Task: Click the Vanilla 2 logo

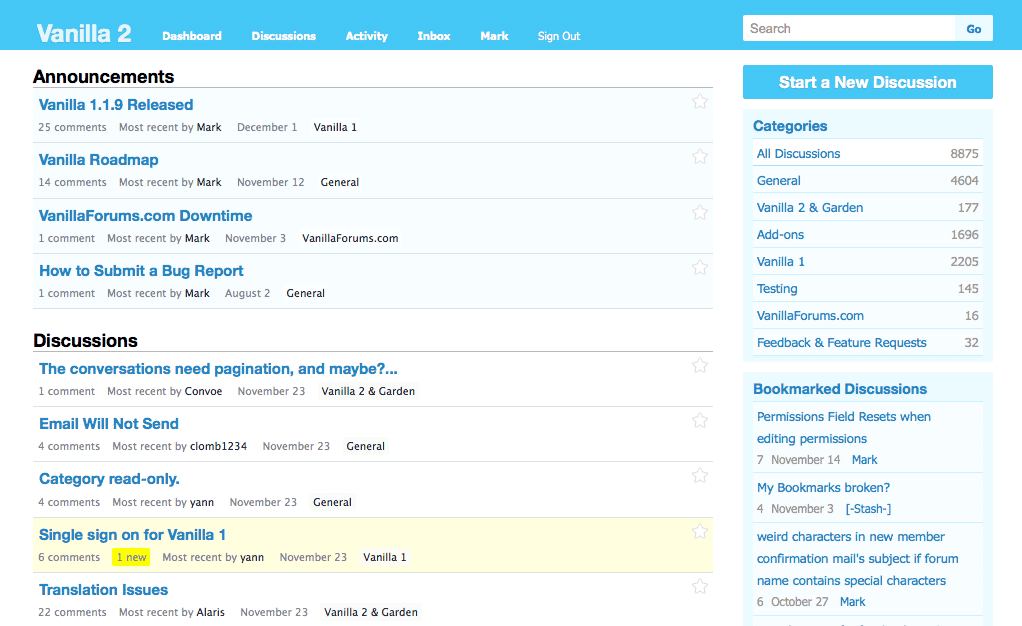Action: 84,33
